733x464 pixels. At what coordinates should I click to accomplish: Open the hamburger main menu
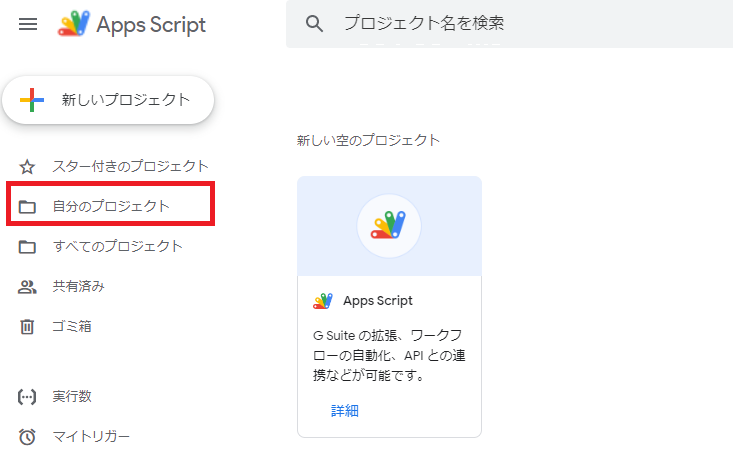(x=28, y=24)
